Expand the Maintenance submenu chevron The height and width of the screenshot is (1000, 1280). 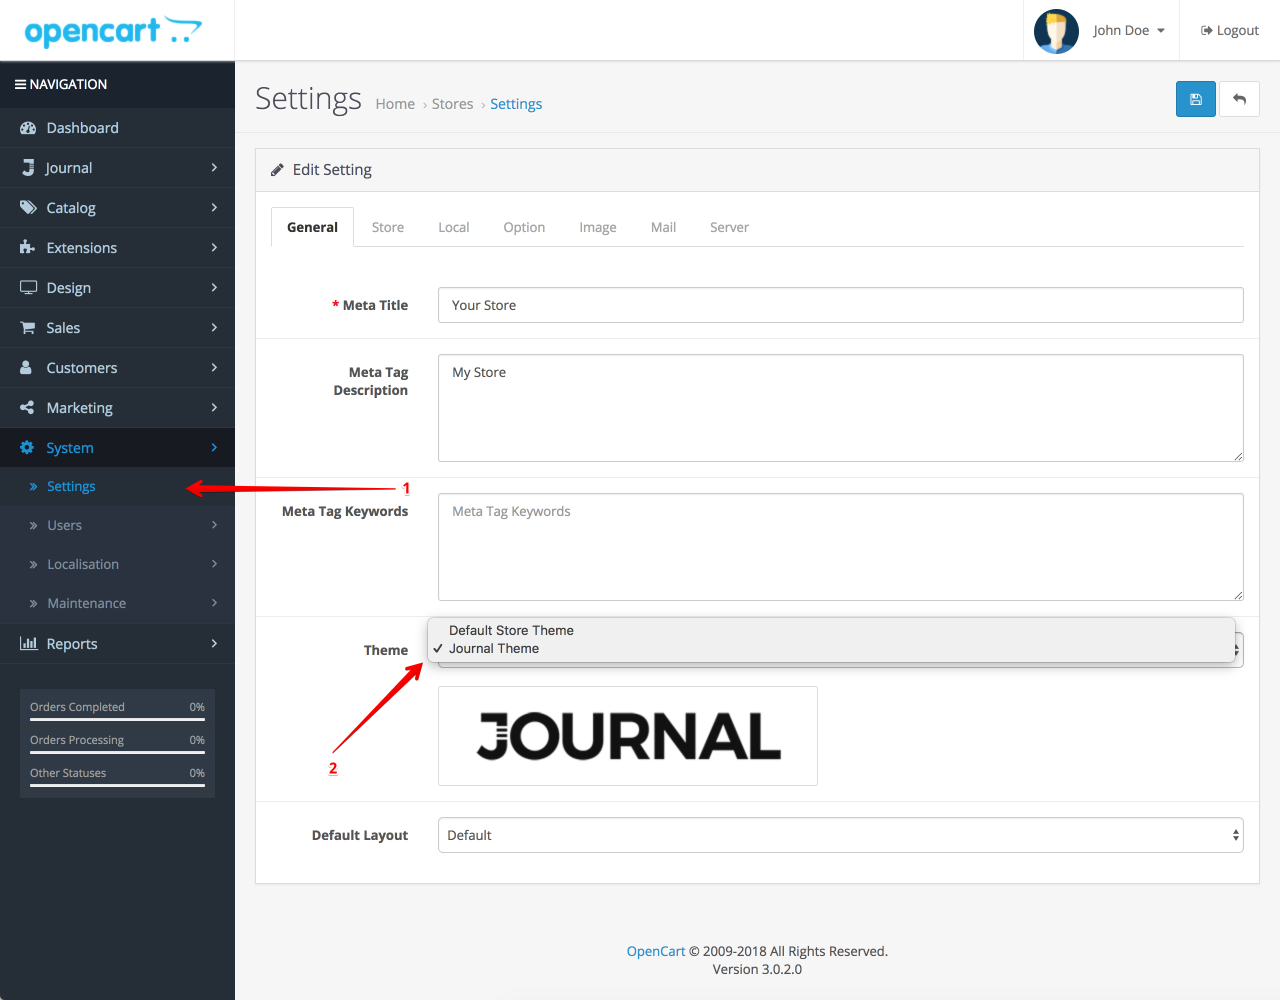(214, 603)
